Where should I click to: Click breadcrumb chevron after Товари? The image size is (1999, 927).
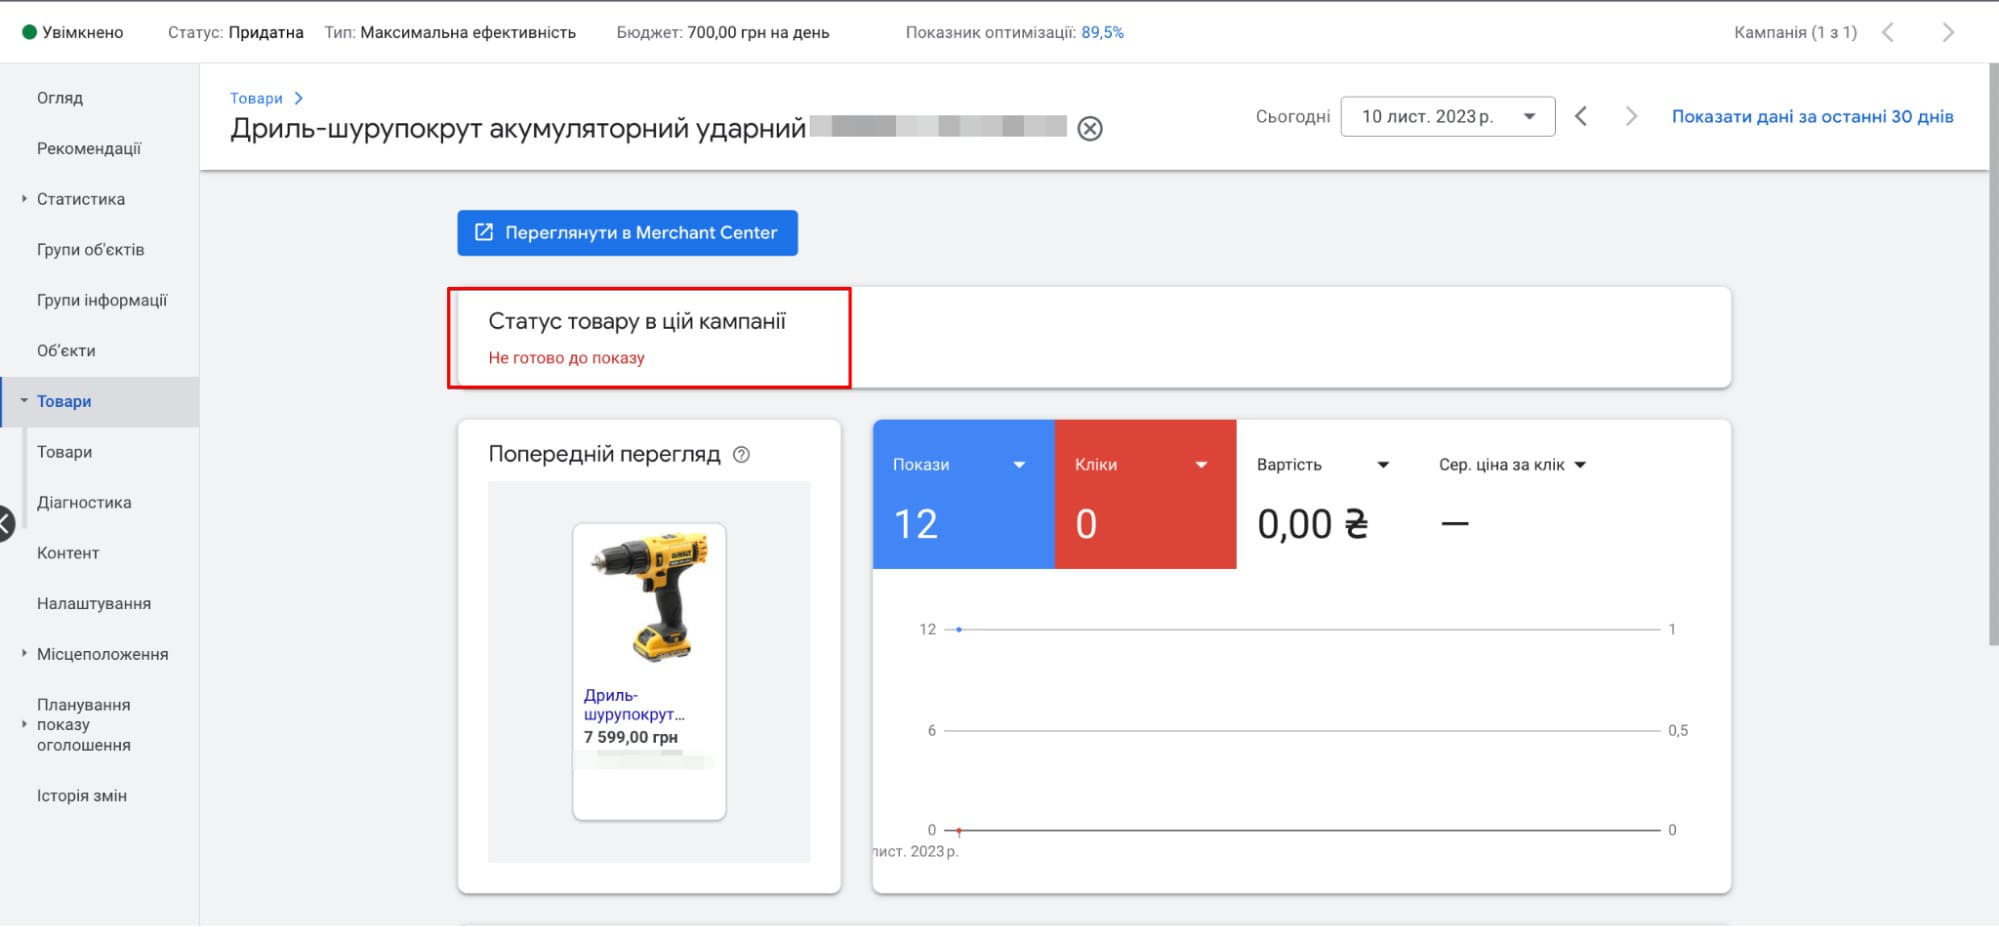(x=299, y=98)
